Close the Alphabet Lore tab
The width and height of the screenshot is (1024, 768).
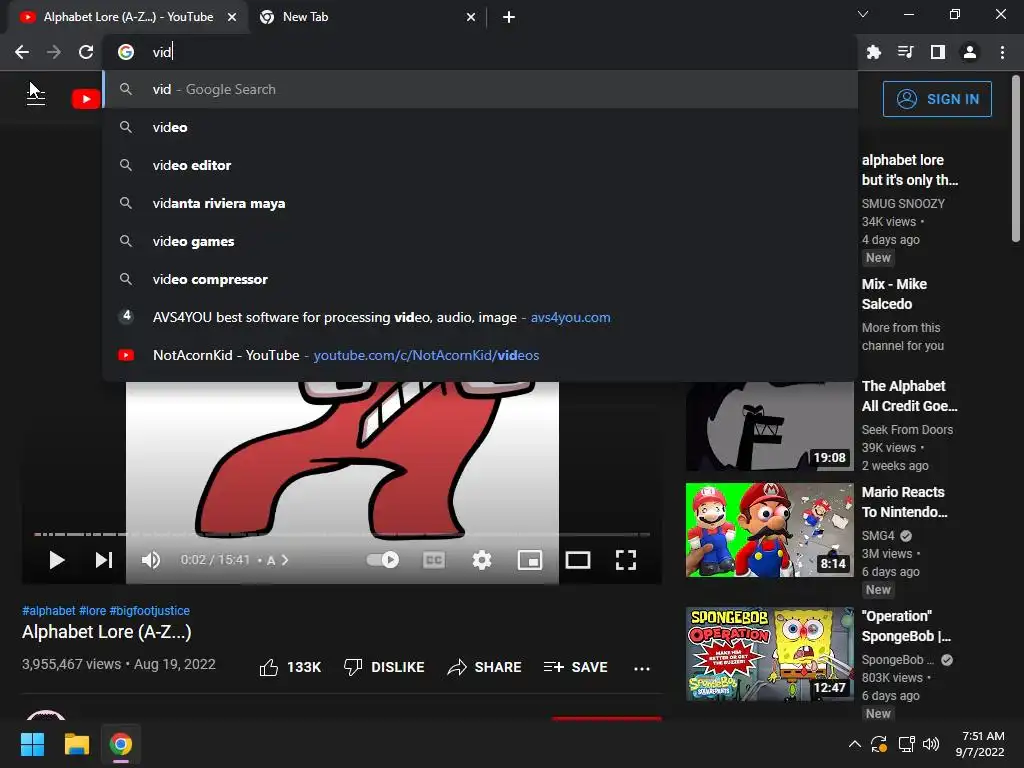pos(232,17)
